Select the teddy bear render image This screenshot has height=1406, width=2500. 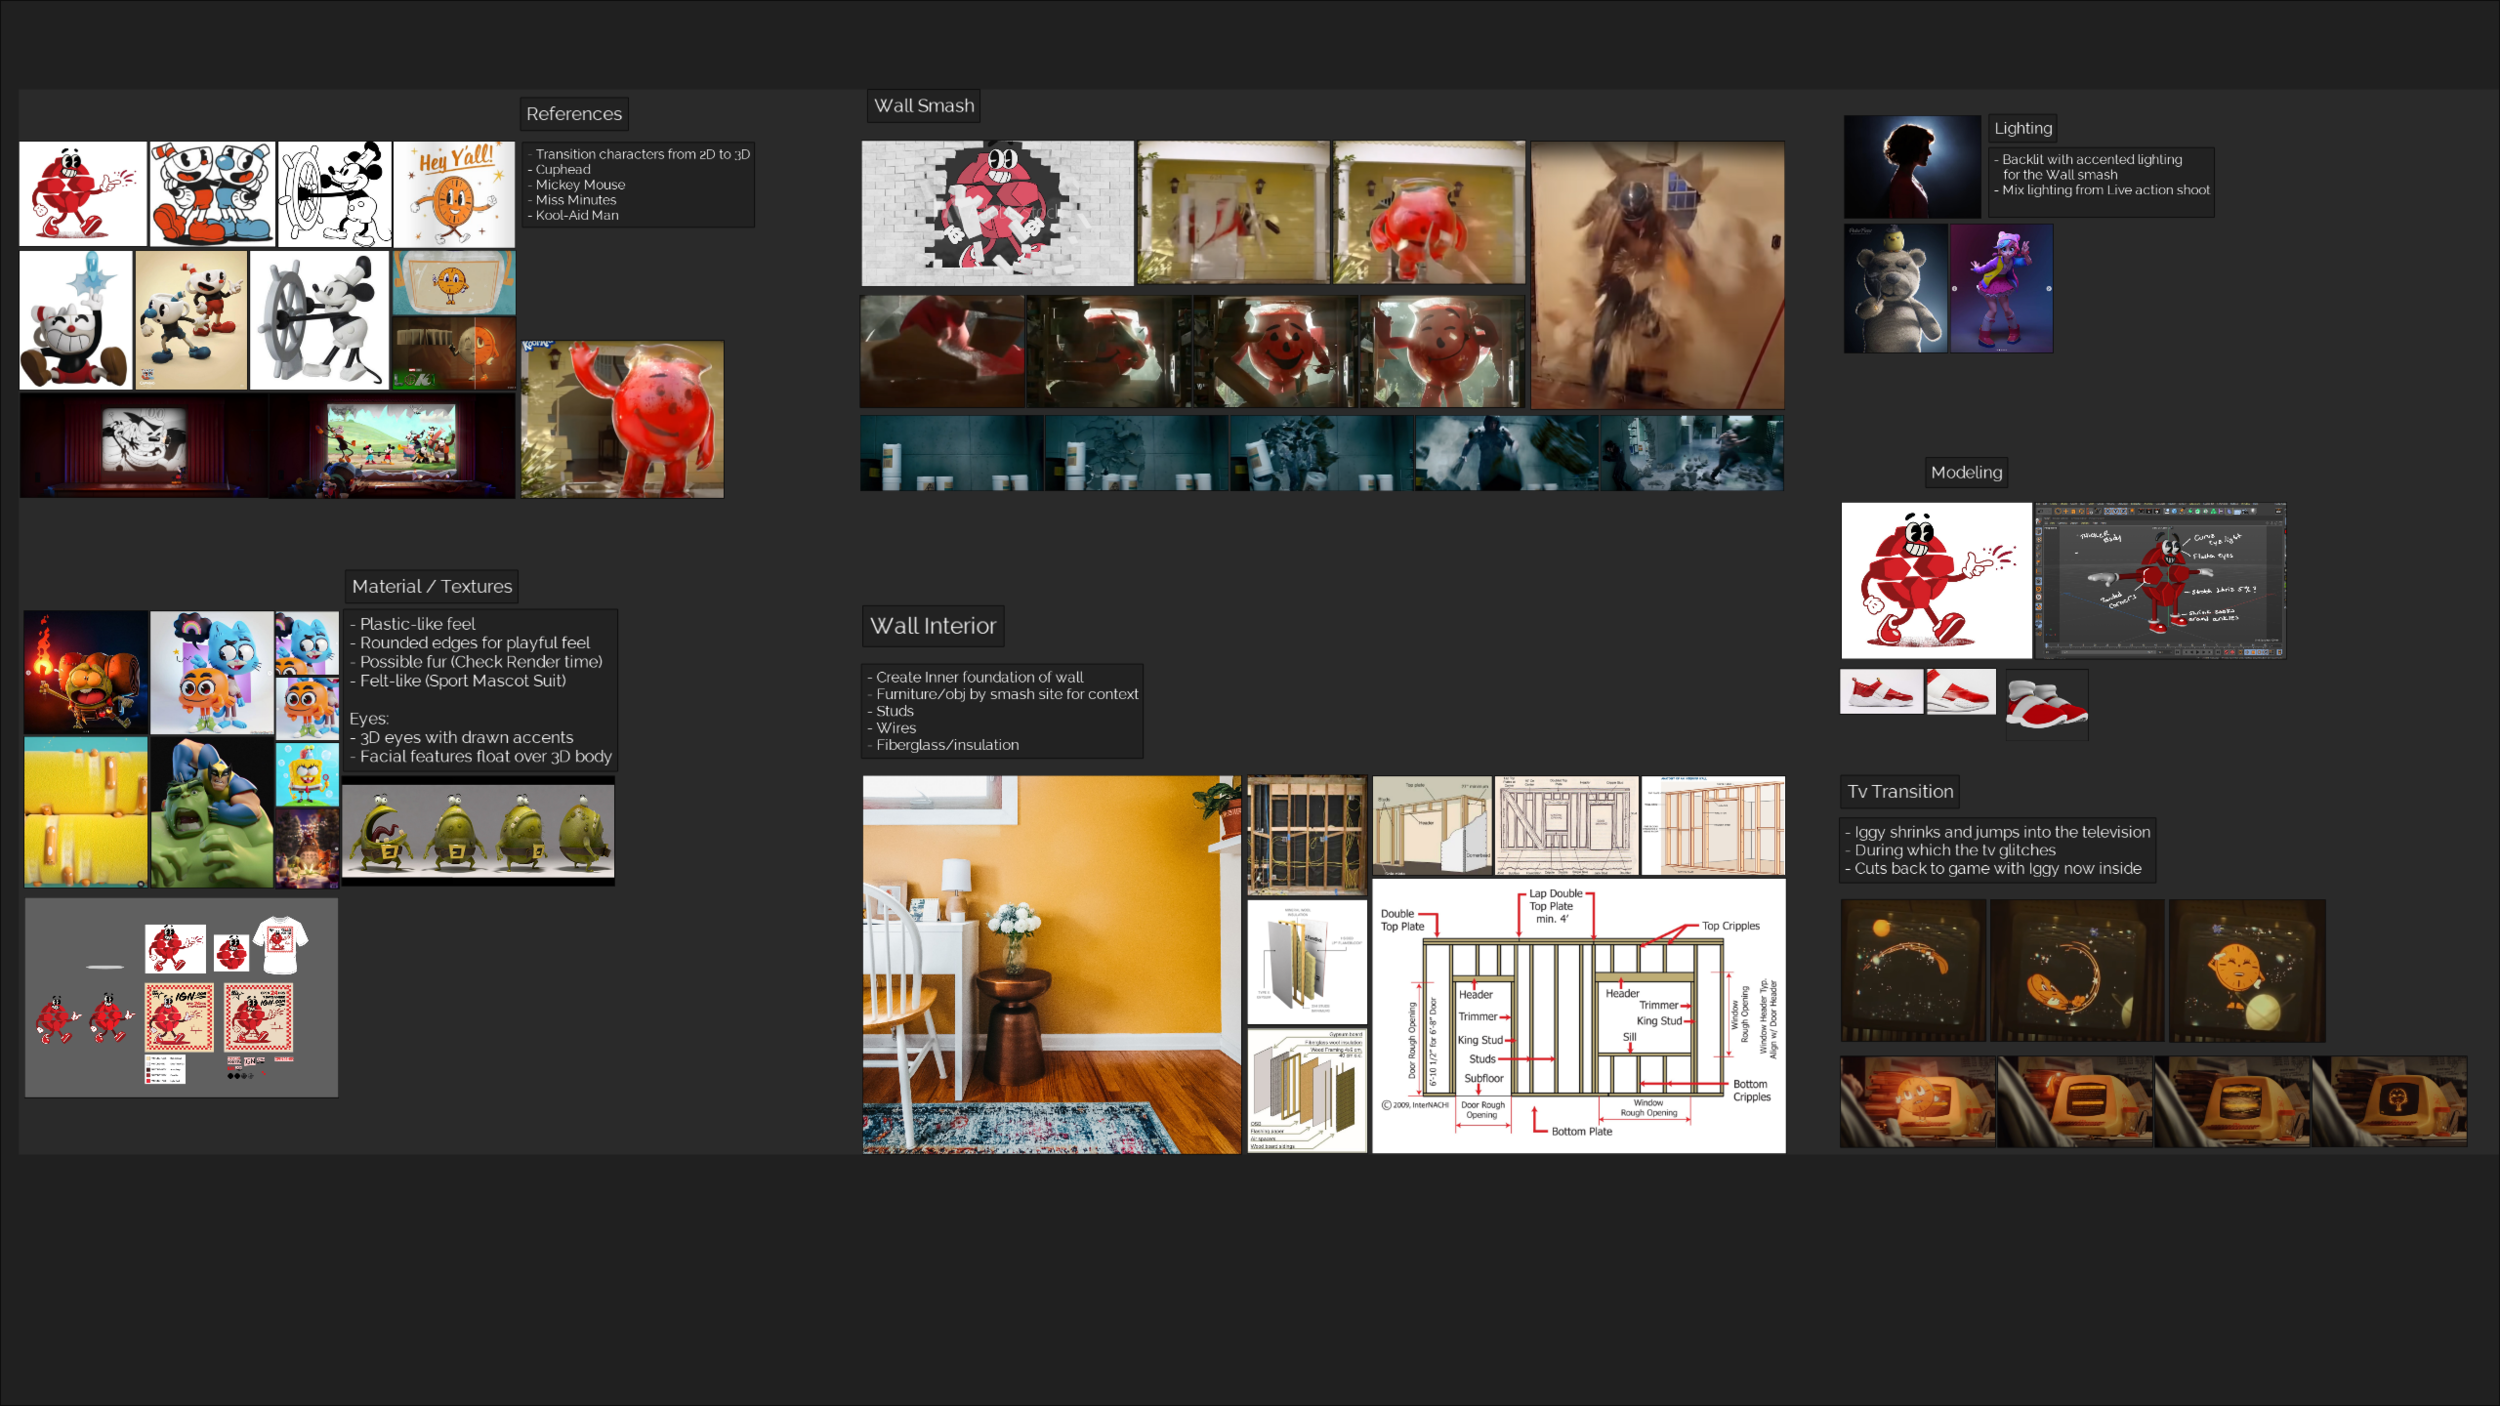click(x=1894, y=289)
